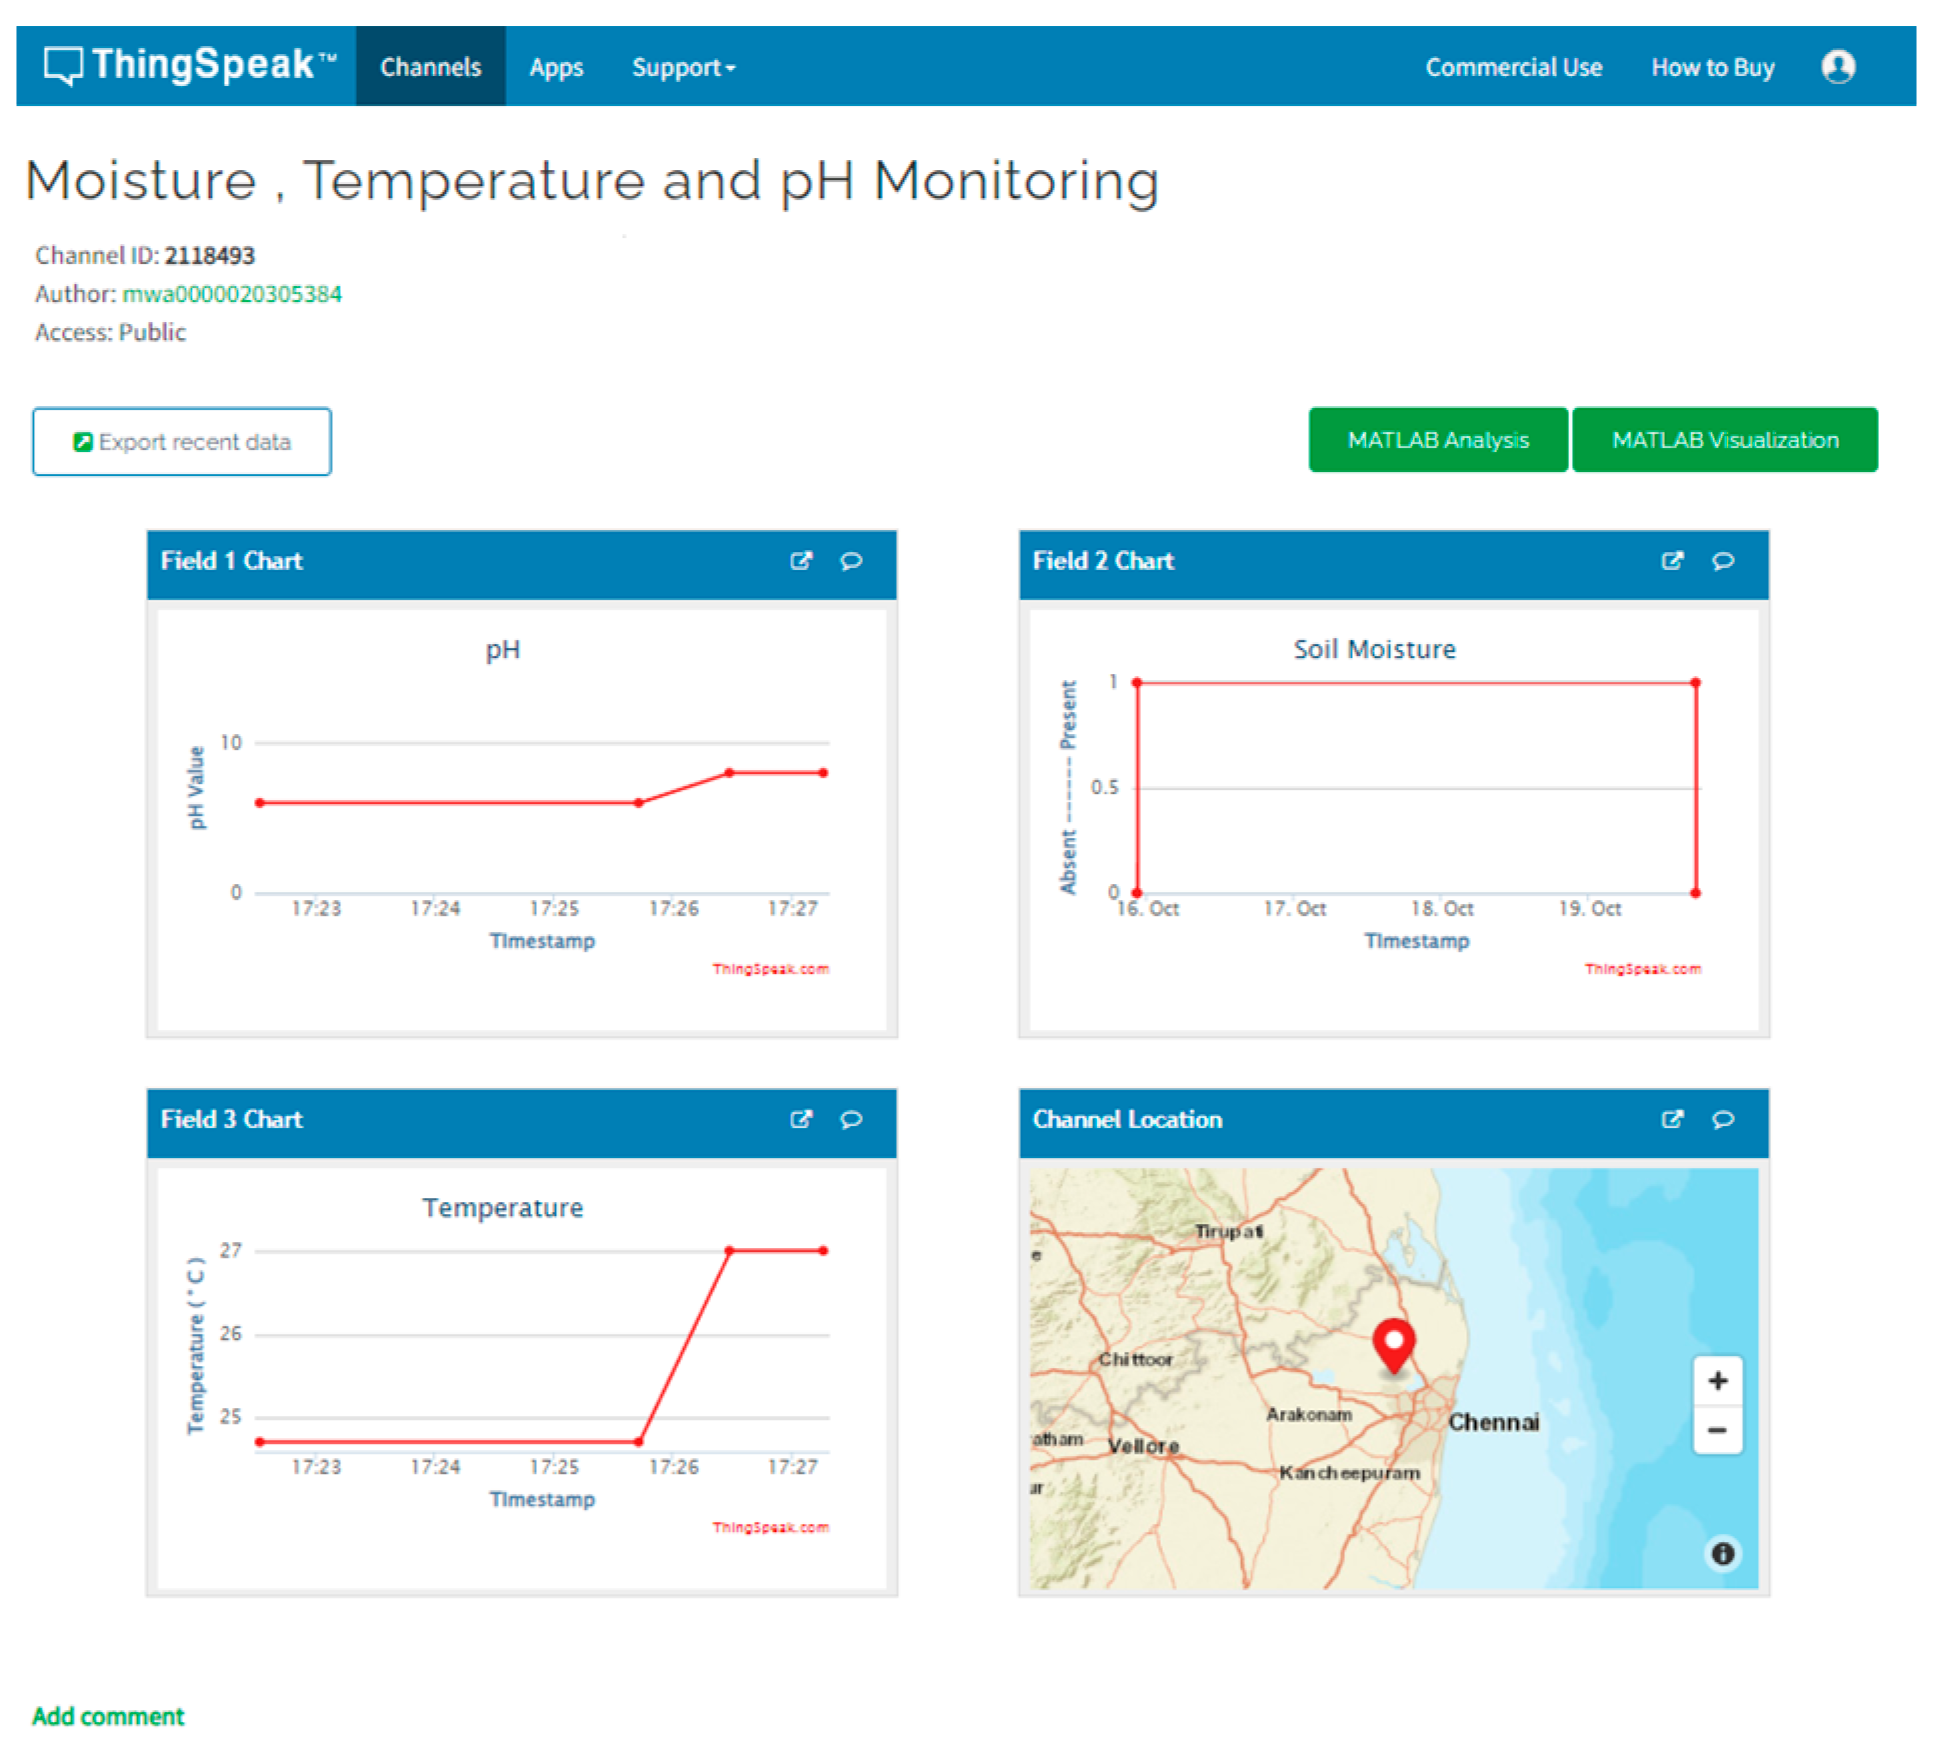Open Channel Location map in new window
The image size is (1934, 1748).
tap(1672, 1119)
